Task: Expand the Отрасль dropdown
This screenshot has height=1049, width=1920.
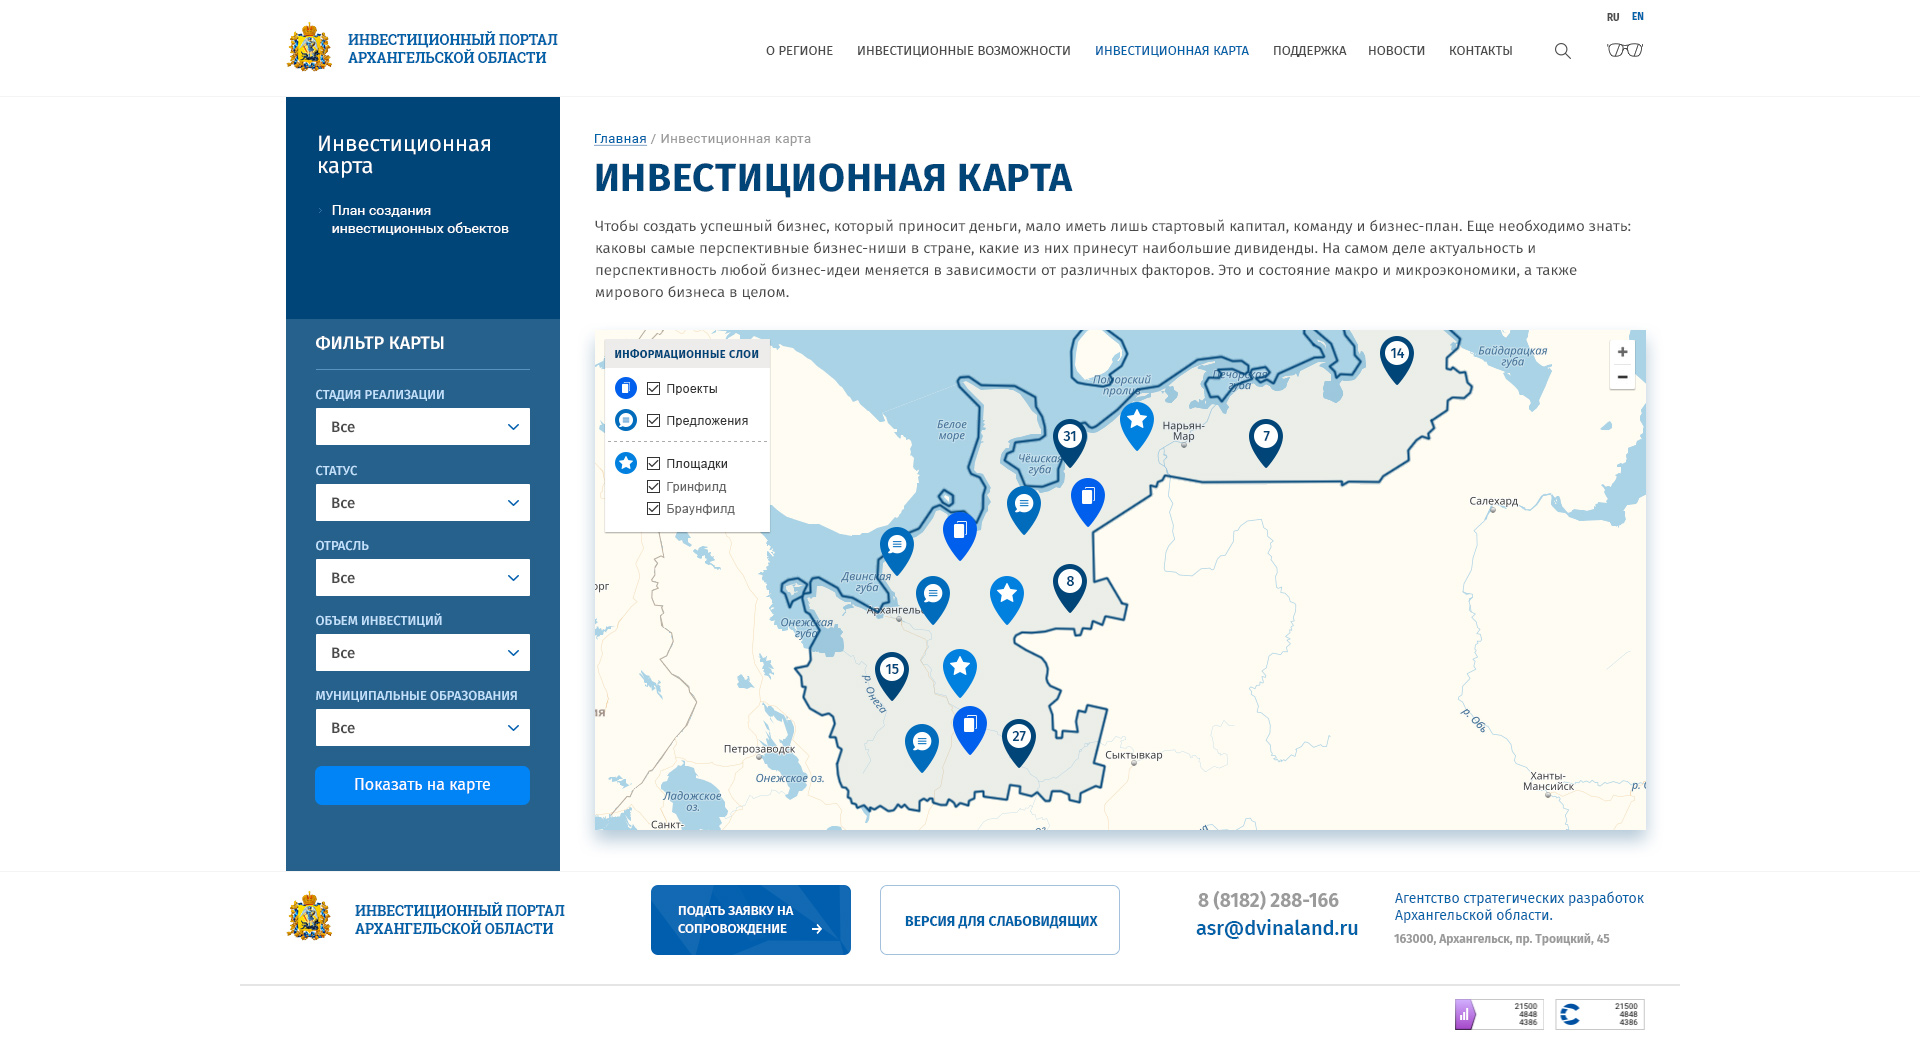Action: click(422, 578)
